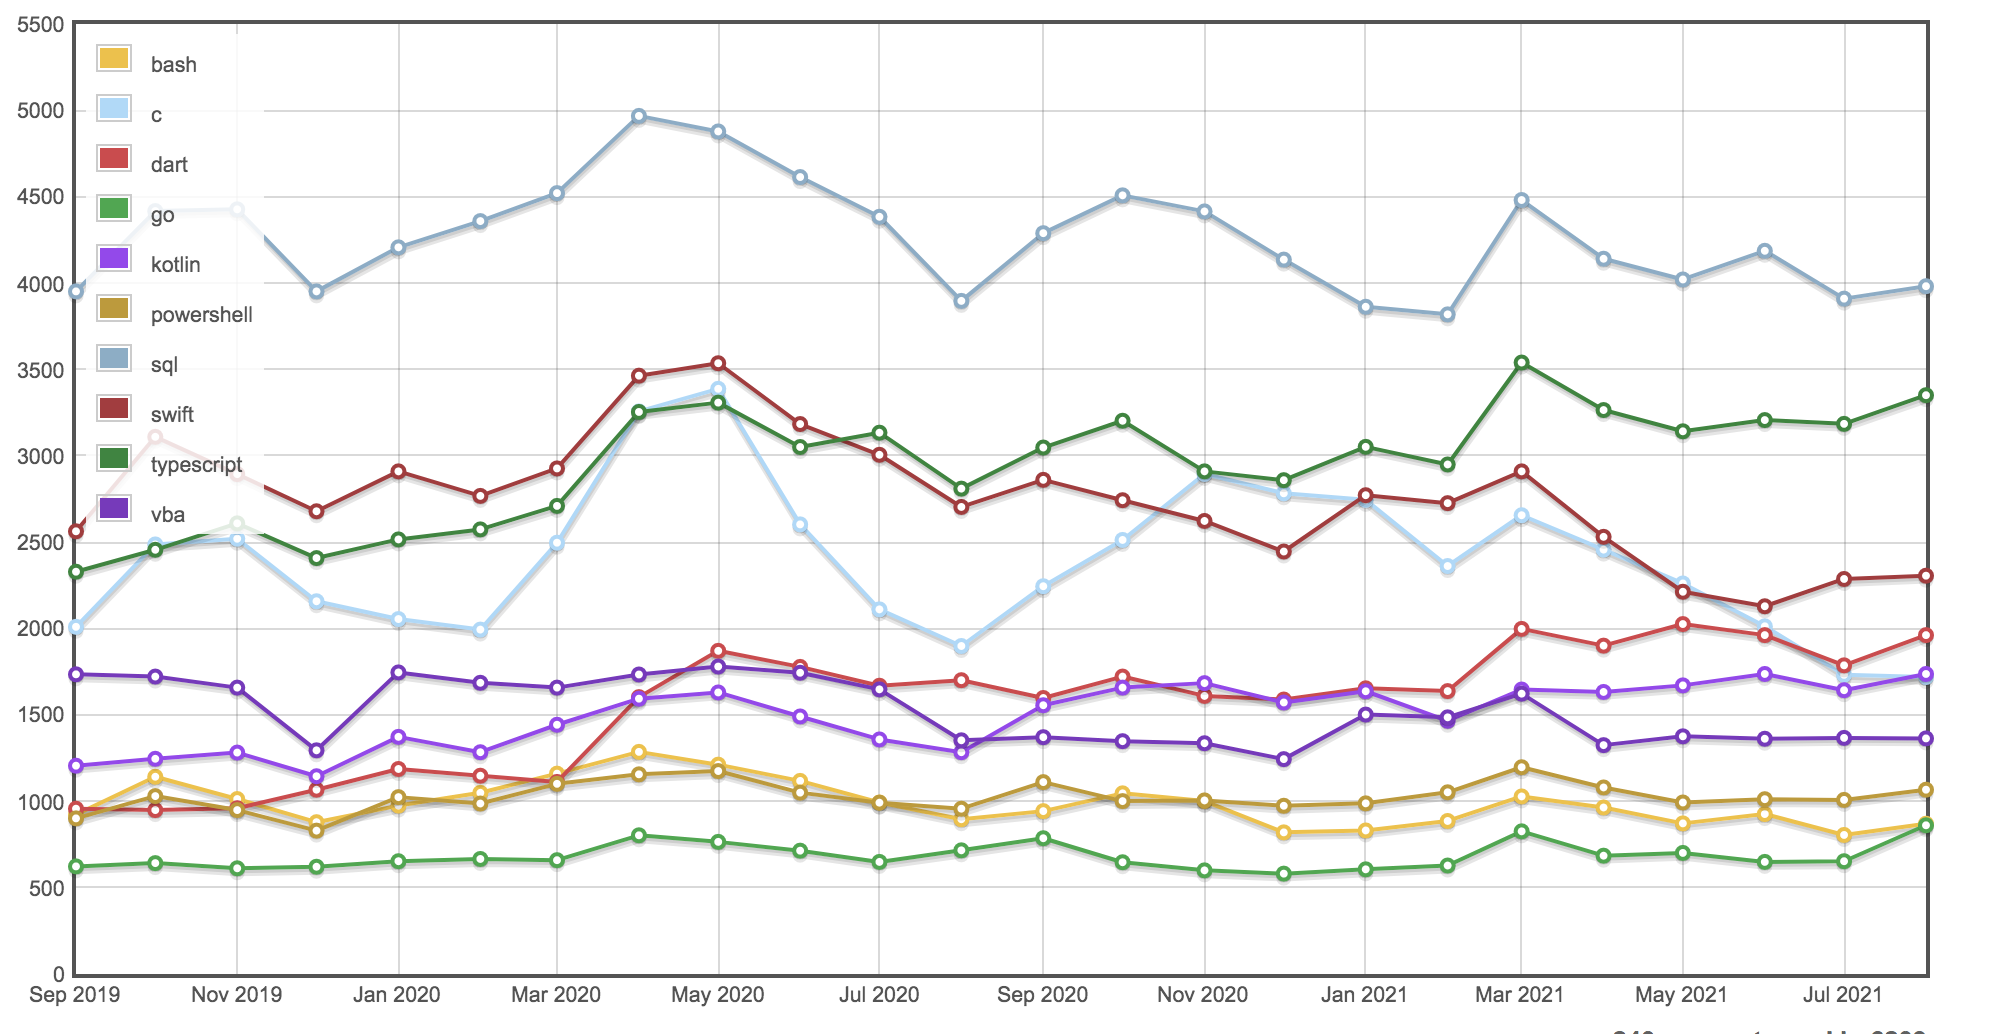Click the dart data point at Mar 2021
This screenshot has width=1992, height=1034.
click(x=1521, y=629)
